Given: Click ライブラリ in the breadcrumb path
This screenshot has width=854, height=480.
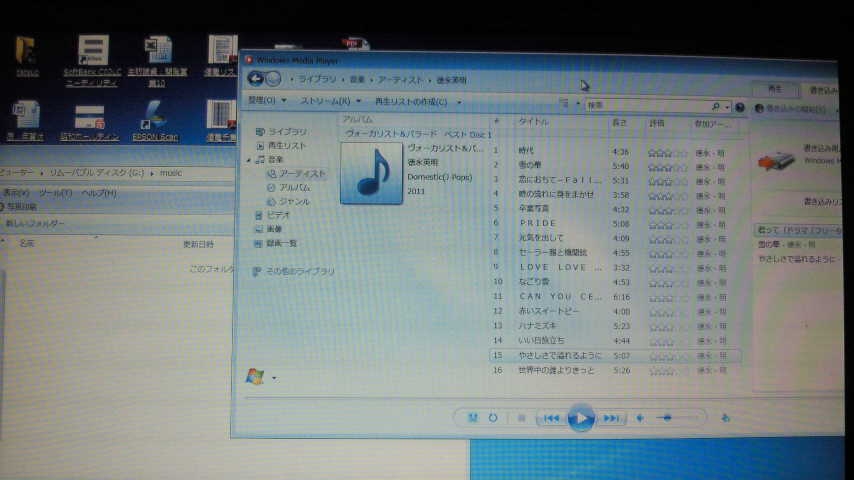Looking at the screenshot, I should (x=317, y=79).
